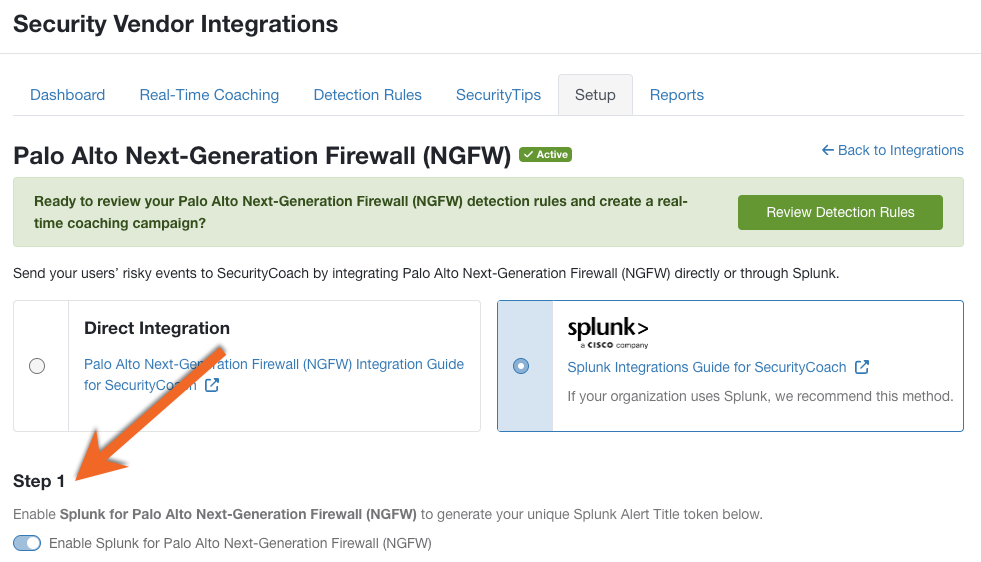Click external link icon after Palo Alto guide
The width and height of the screenshot is (981, 562).
[x=212, y=385]
